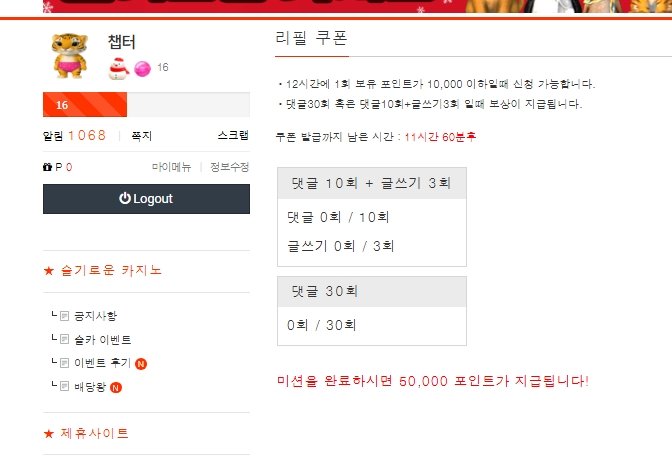Image resolution: width=672 pixels, height=462 pixels.
Task: Click the orange level 16 progress bar
Action: coord(85,105)
